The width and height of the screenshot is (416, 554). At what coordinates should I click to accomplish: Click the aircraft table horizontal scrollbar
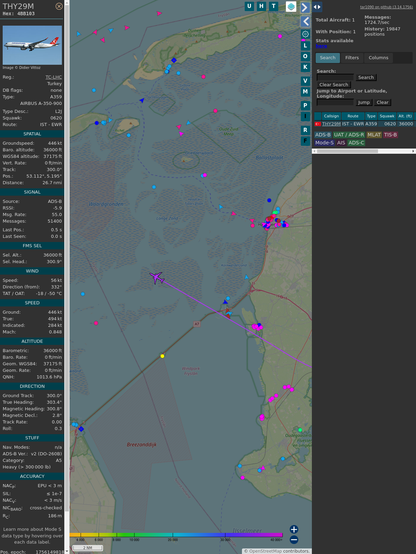click(x=364, y=151)
